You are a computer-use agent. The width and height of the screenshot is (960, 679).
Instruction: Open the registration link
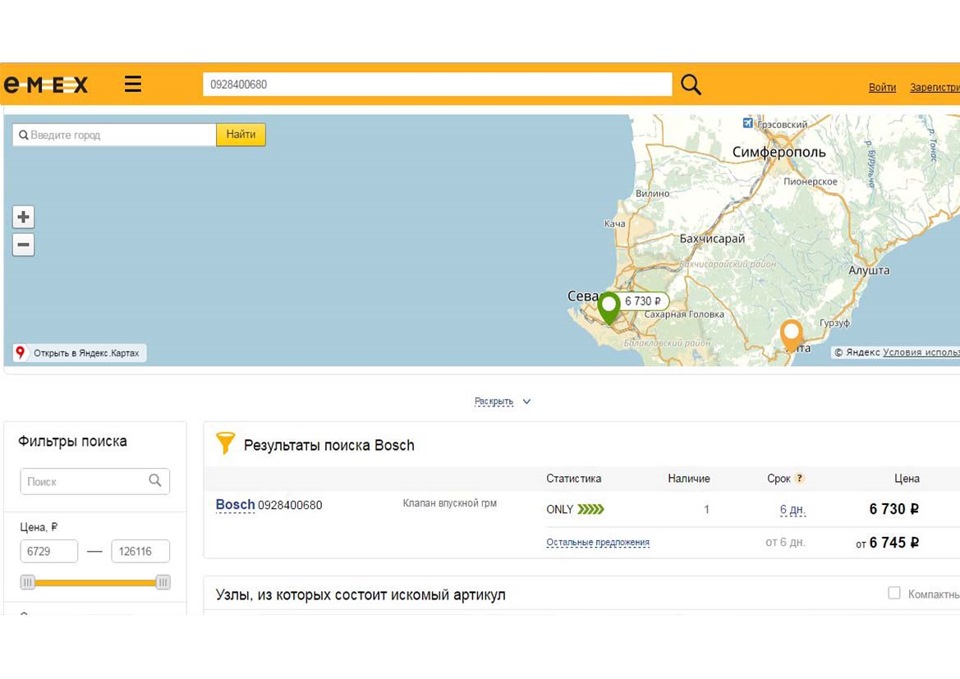(934, 88)
